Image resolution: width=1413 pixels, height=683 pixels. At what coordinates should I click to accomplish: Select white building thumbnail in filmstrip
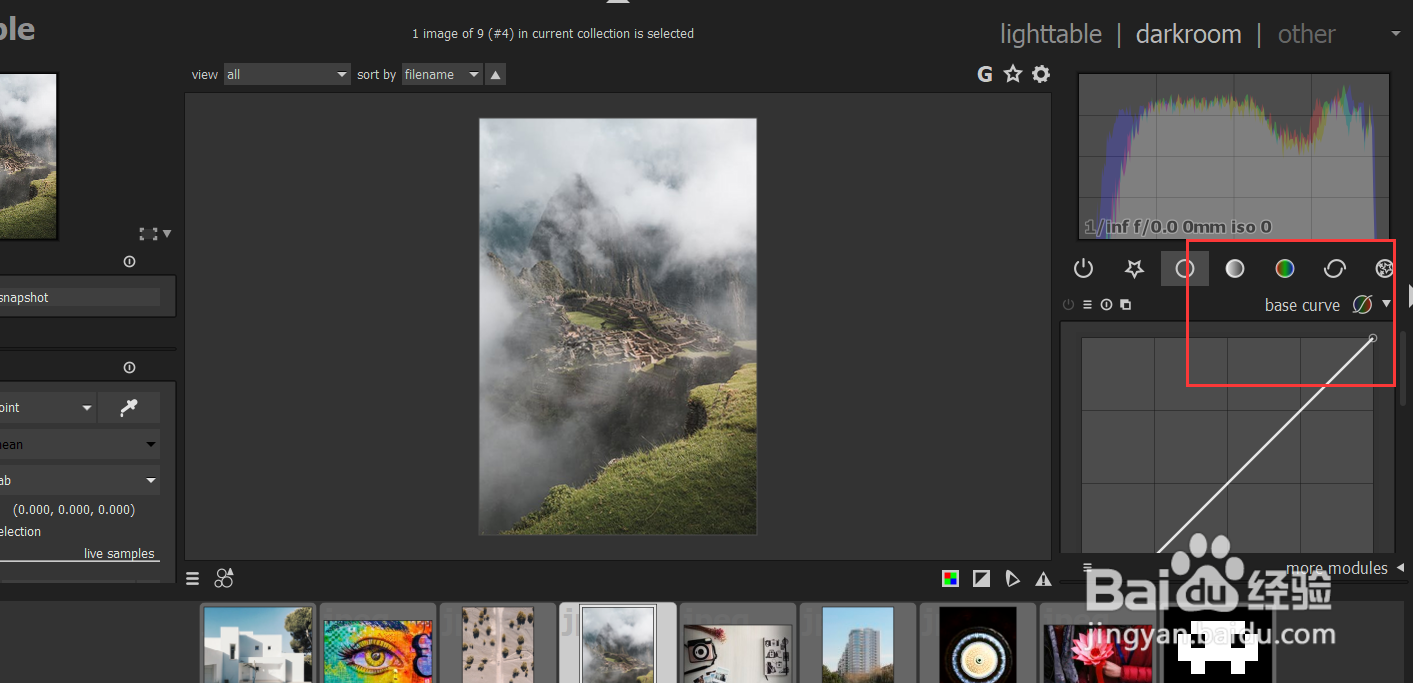tap(258, 645)
